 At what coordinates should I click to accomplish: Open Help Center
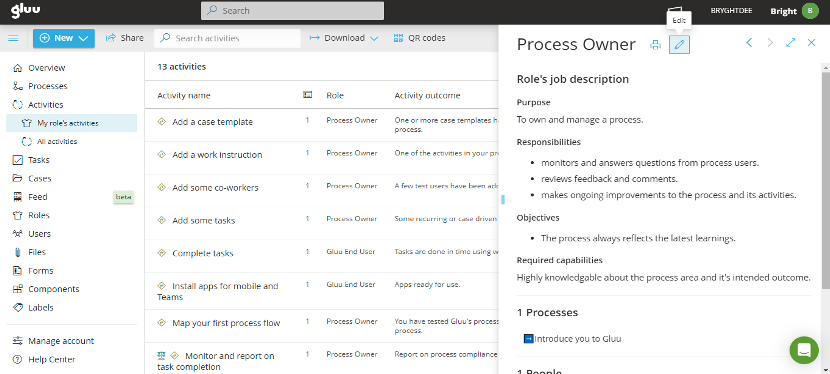51,360
